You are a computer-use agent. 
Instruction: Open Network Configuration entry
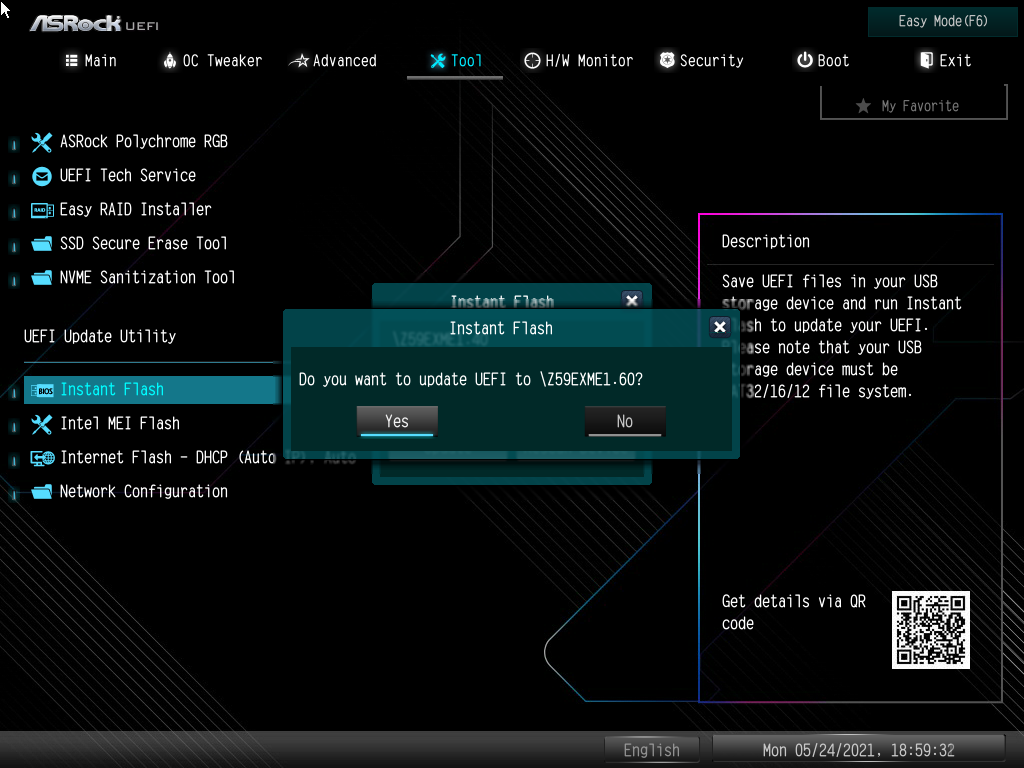pos(144,492)
